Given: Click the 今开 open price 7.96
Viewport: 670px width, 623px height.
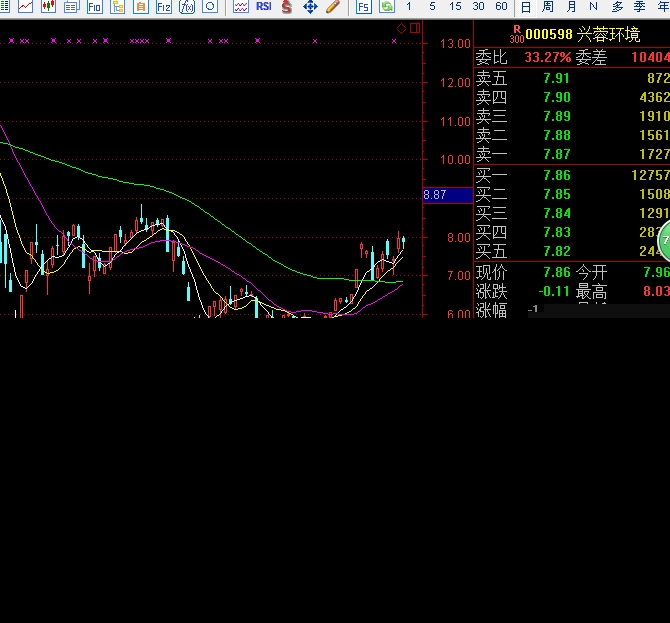Looking at the screenshot, I should click(x=656, y=272).
